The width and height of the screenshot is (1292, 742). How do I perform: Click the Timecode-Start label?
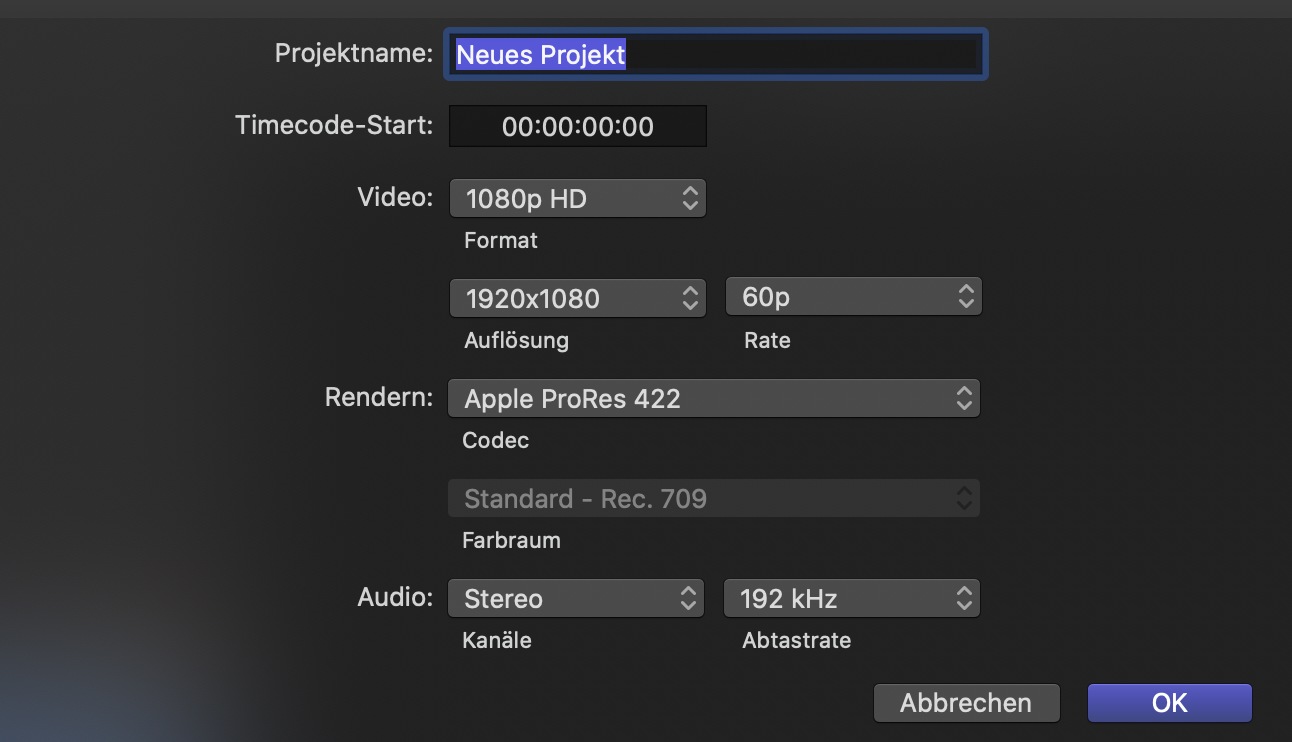tap(334, 126)
